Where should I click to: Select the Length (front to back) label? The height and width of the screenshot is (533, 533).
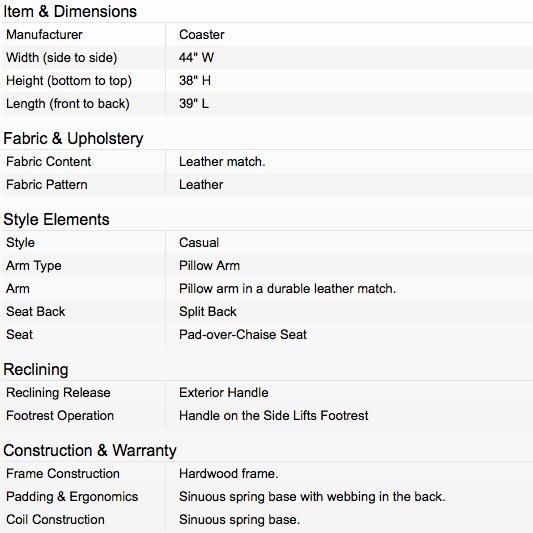(68, 104)
